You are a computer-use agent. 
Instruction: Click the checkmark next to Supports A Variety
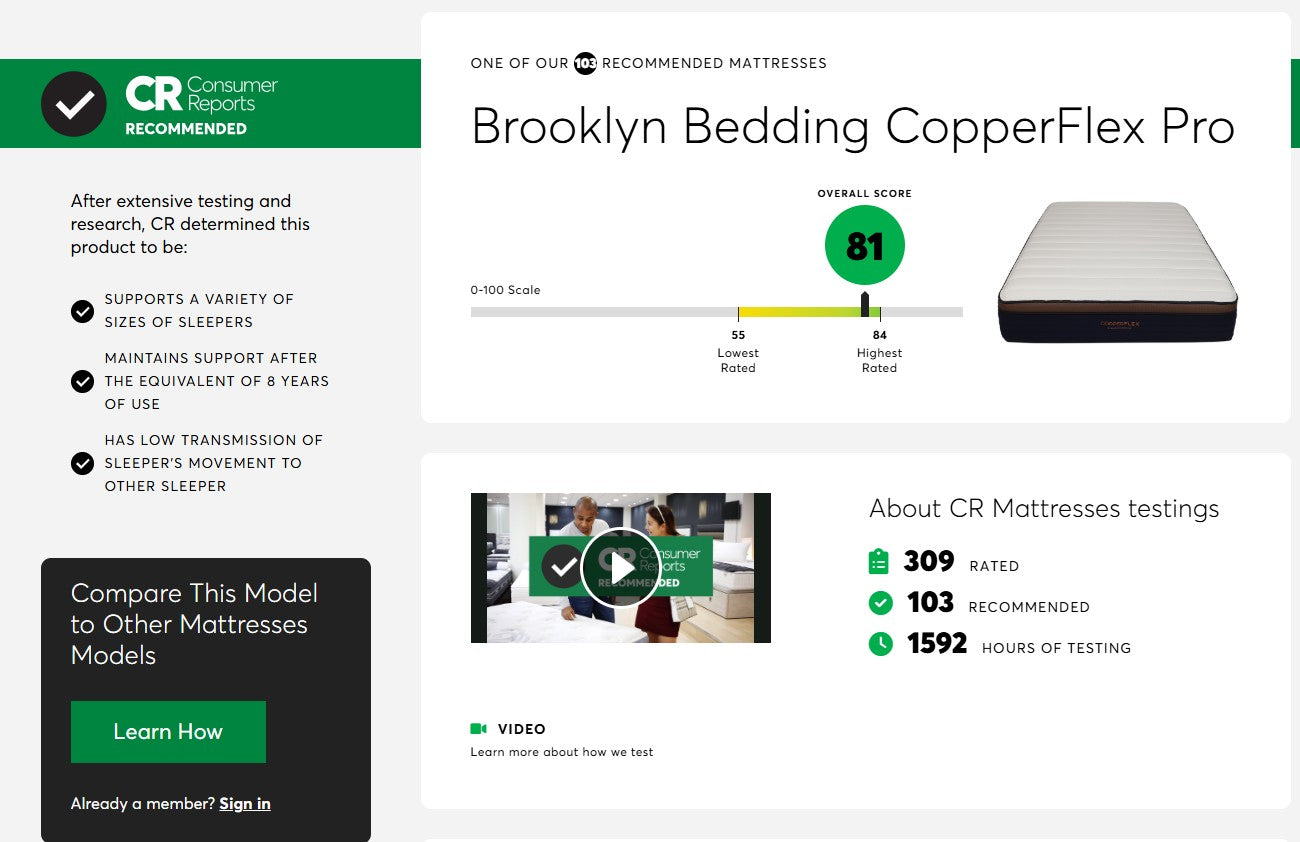point(83,311)
